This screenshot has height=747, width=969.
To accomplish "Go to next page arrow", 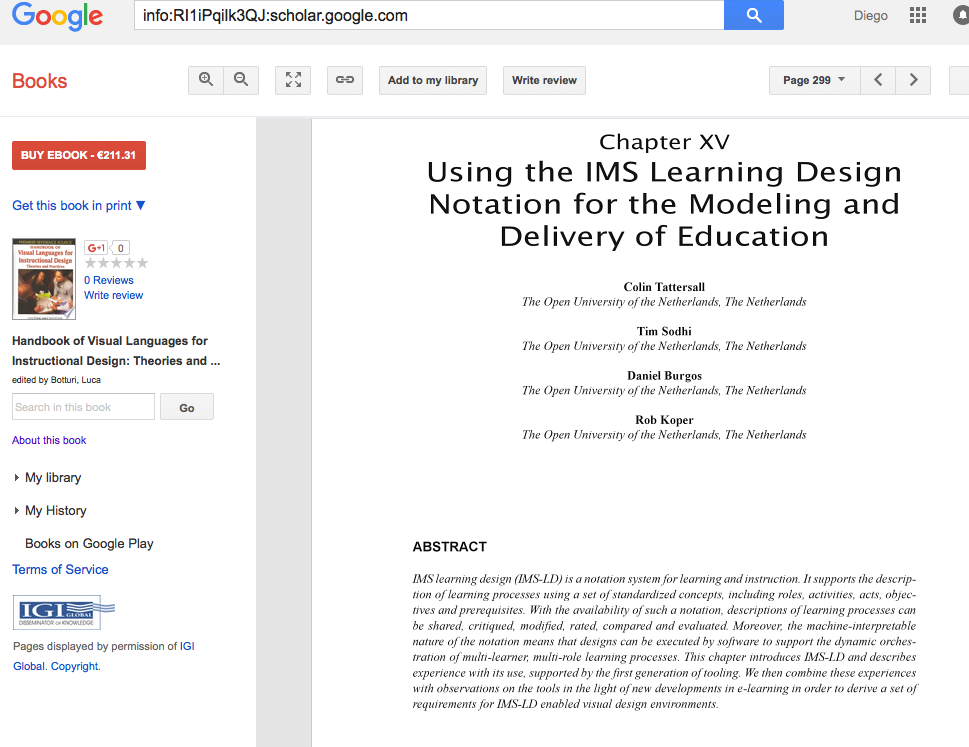I will point(913,80).
